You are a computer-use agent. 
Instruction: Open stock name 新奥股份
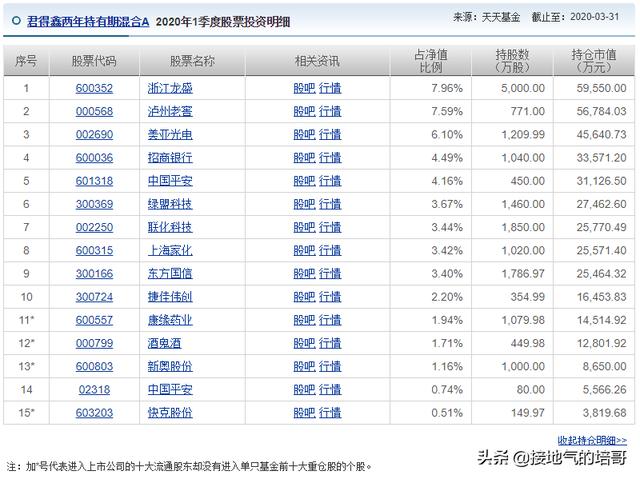(170, 366)
